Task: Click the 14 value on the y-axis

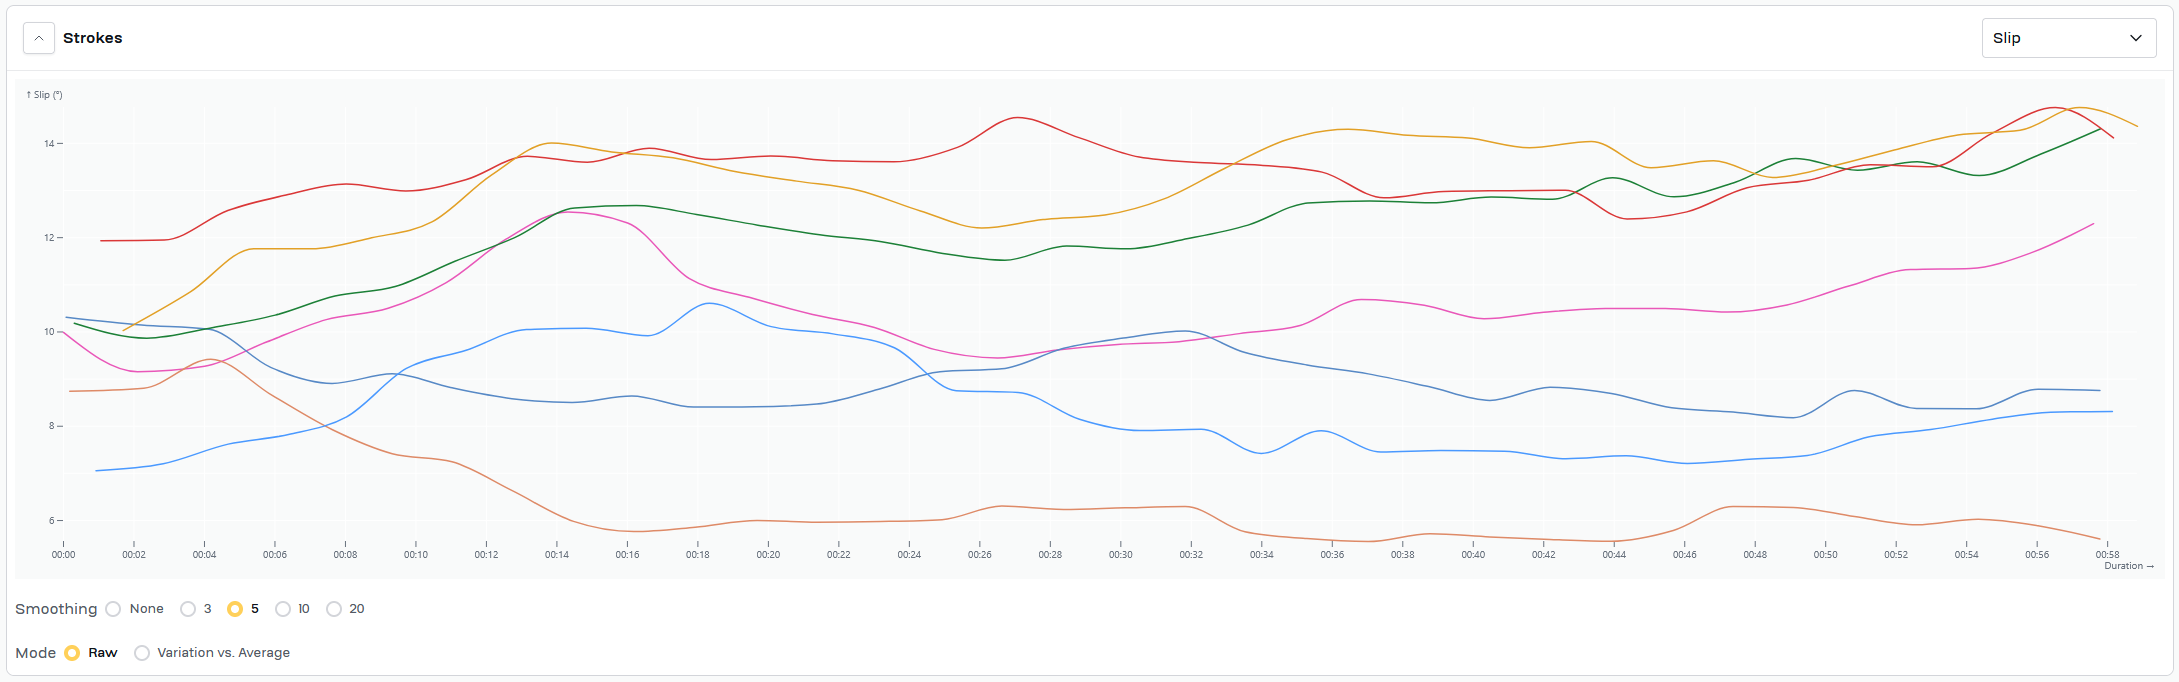Action: [x=49, y=144]
